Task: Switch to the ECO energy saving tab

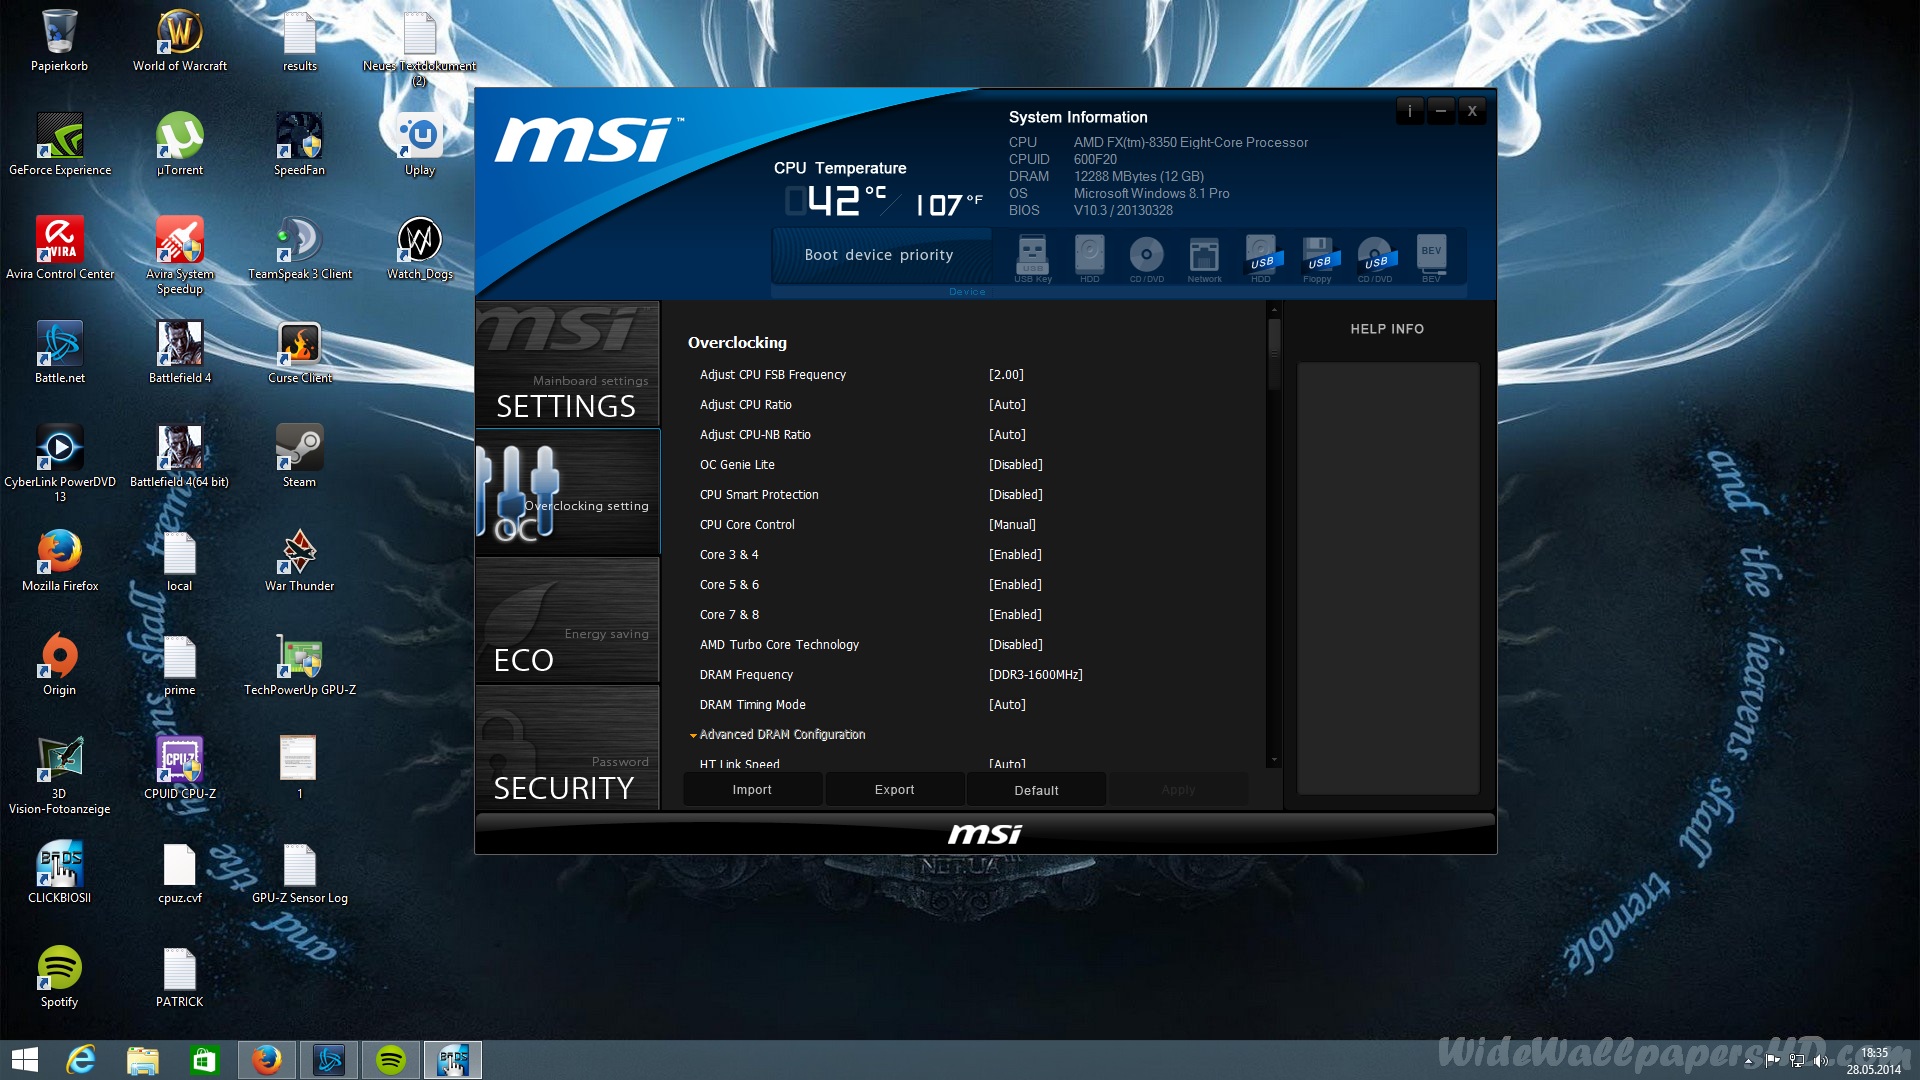Action: [567, 620]
